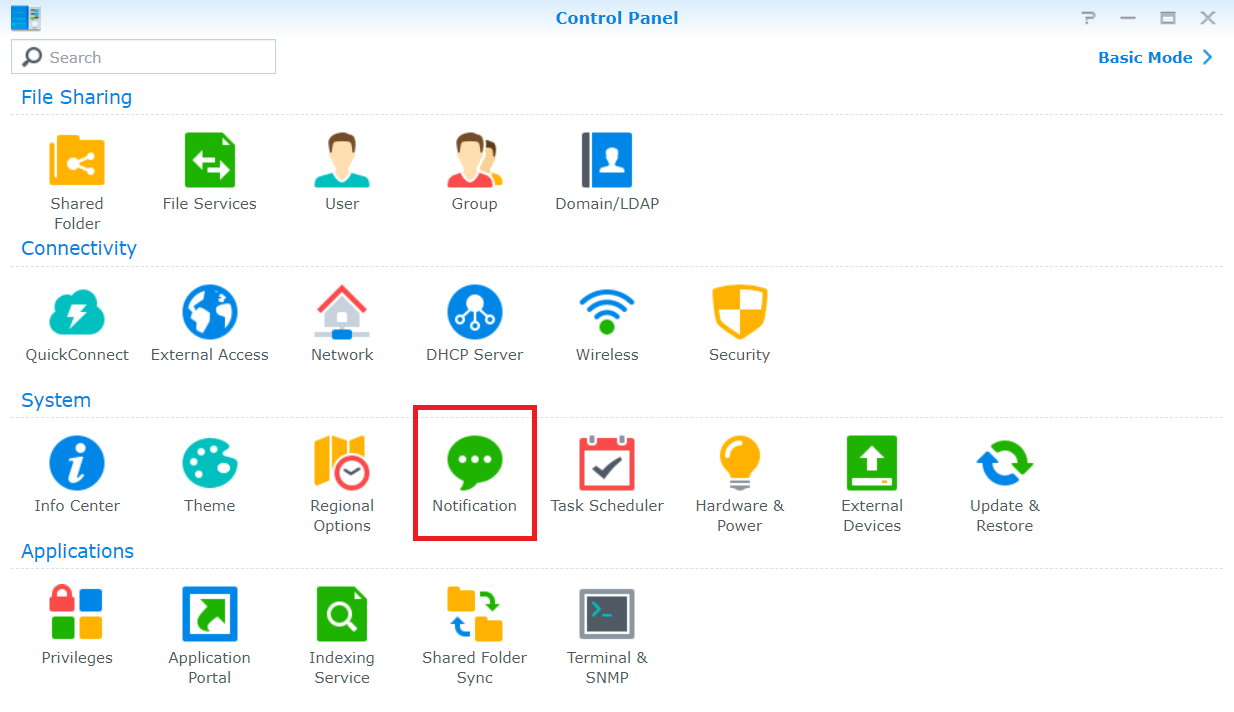
Task: Open Theme palette icon
Action: coord(210,463)
